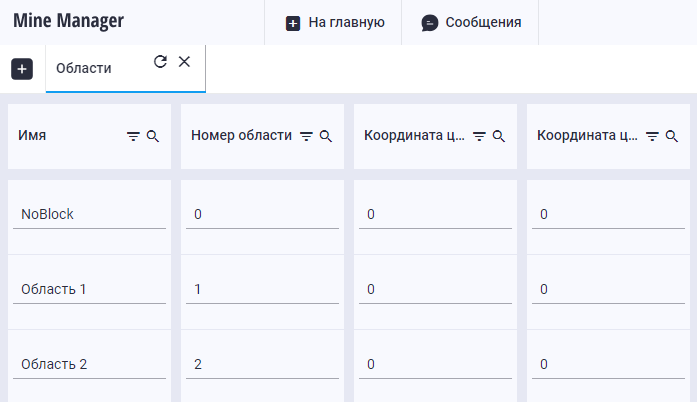Close the Области tab
Image resolution: width=697 pixels, height=402 pixels.
tap(184, 62)
